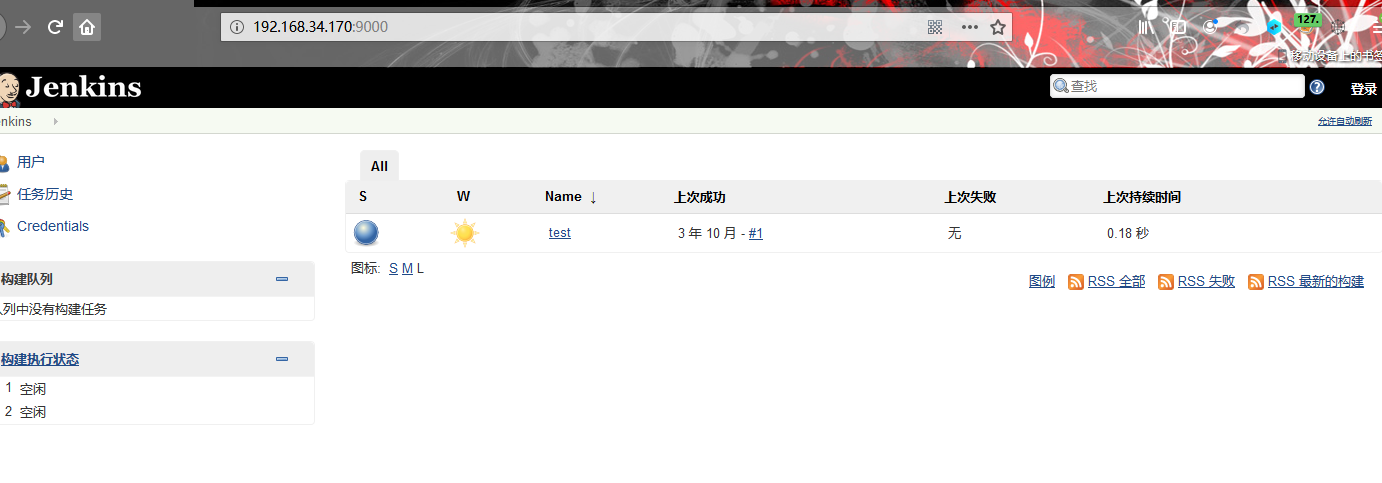This screenshot has width=1382, height=483.
Task: Click the 登录 login link
Action: pyautogui.click(x=1364, y=89)
